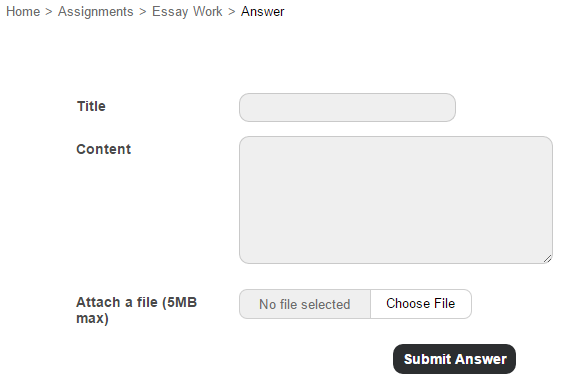569x383 pixels.
Task: Click the Content field label
Action: pos(103,149)
